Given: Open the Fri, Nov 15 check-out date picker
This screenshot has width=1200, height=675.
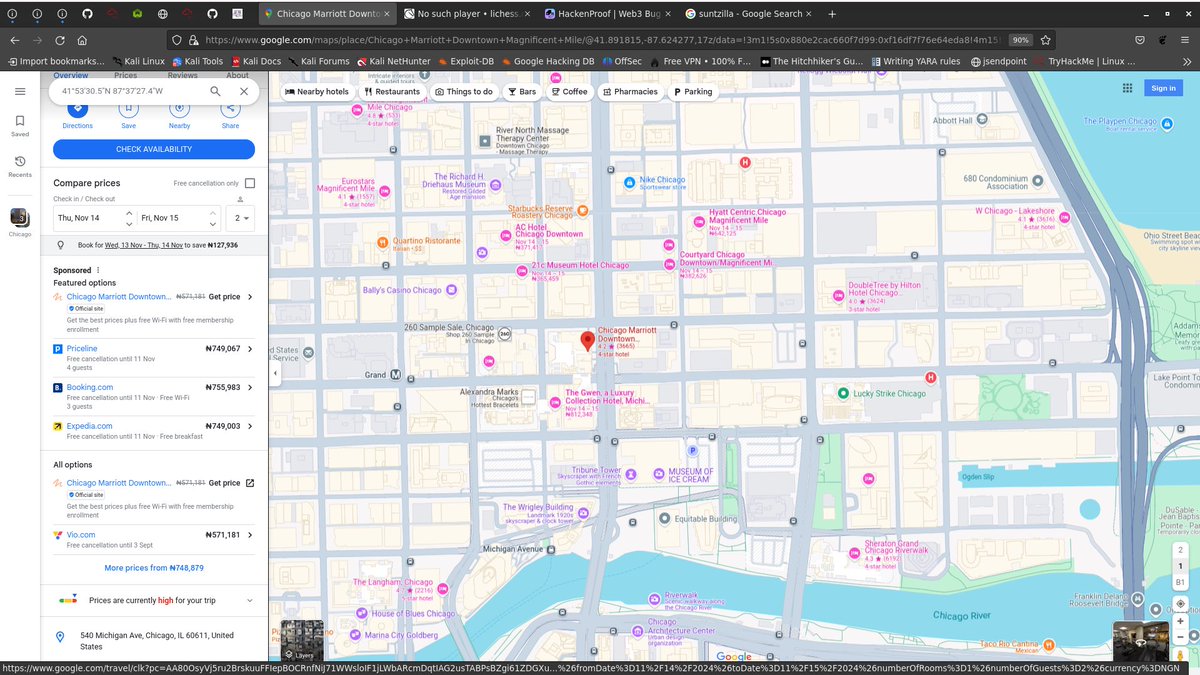Looking at the screenshot, I should (x=178, y=217).
